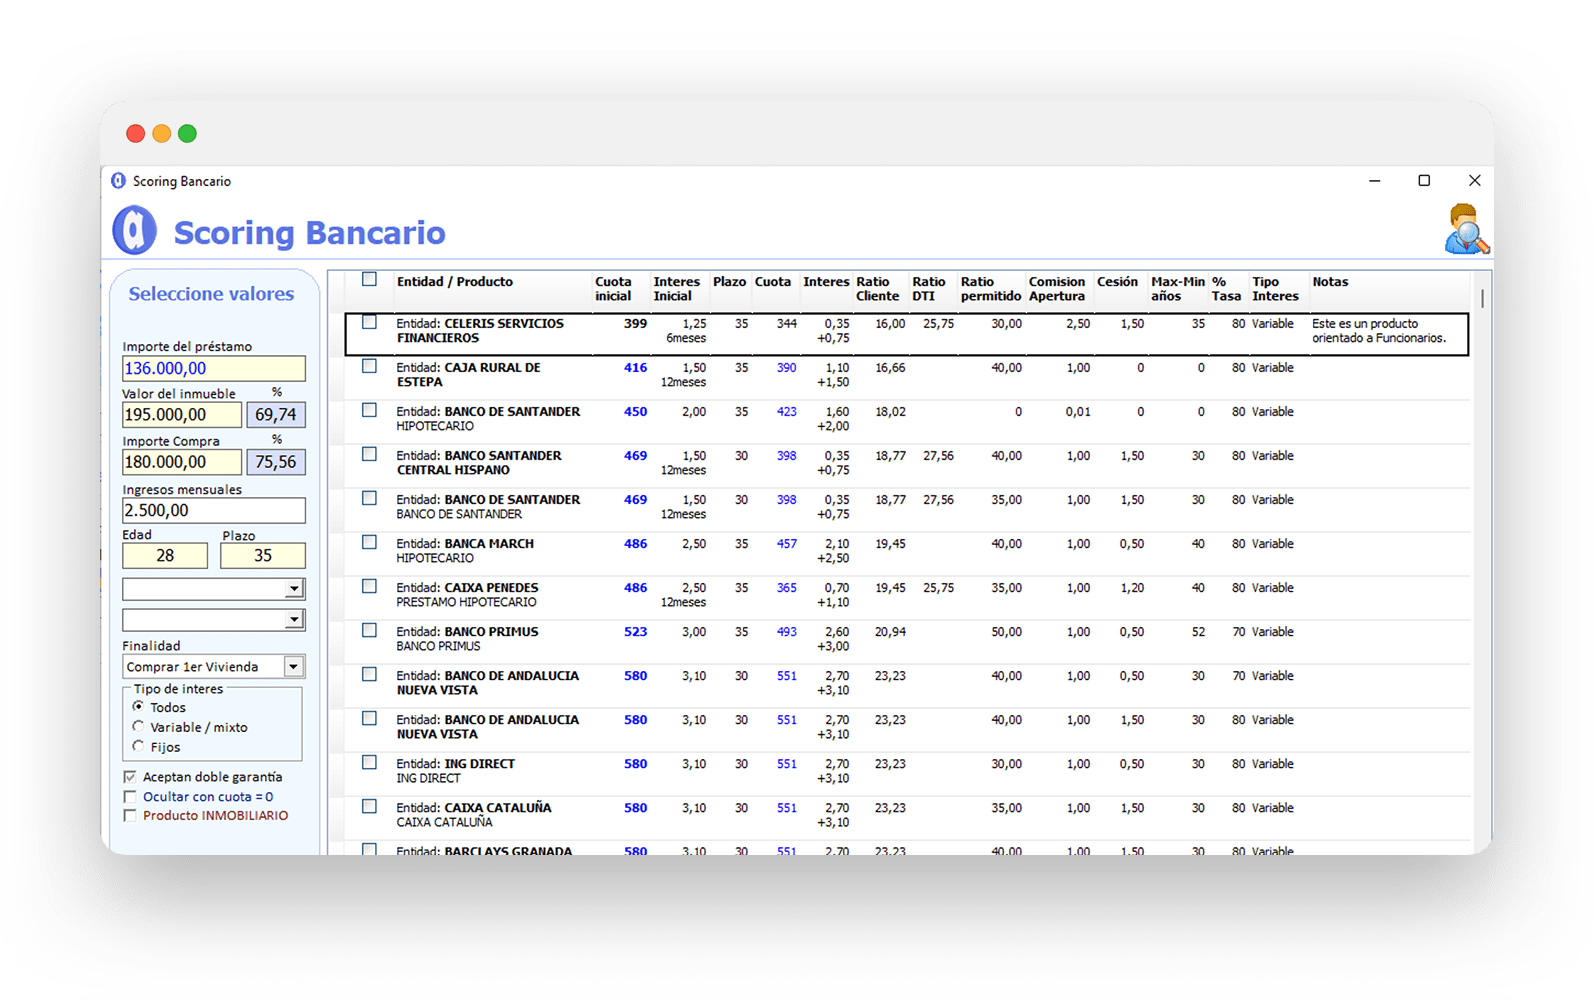Click the small title bar app icon
This screenshot has height=1000, width=1594.
pyautogui.click(x=118, y=181)
